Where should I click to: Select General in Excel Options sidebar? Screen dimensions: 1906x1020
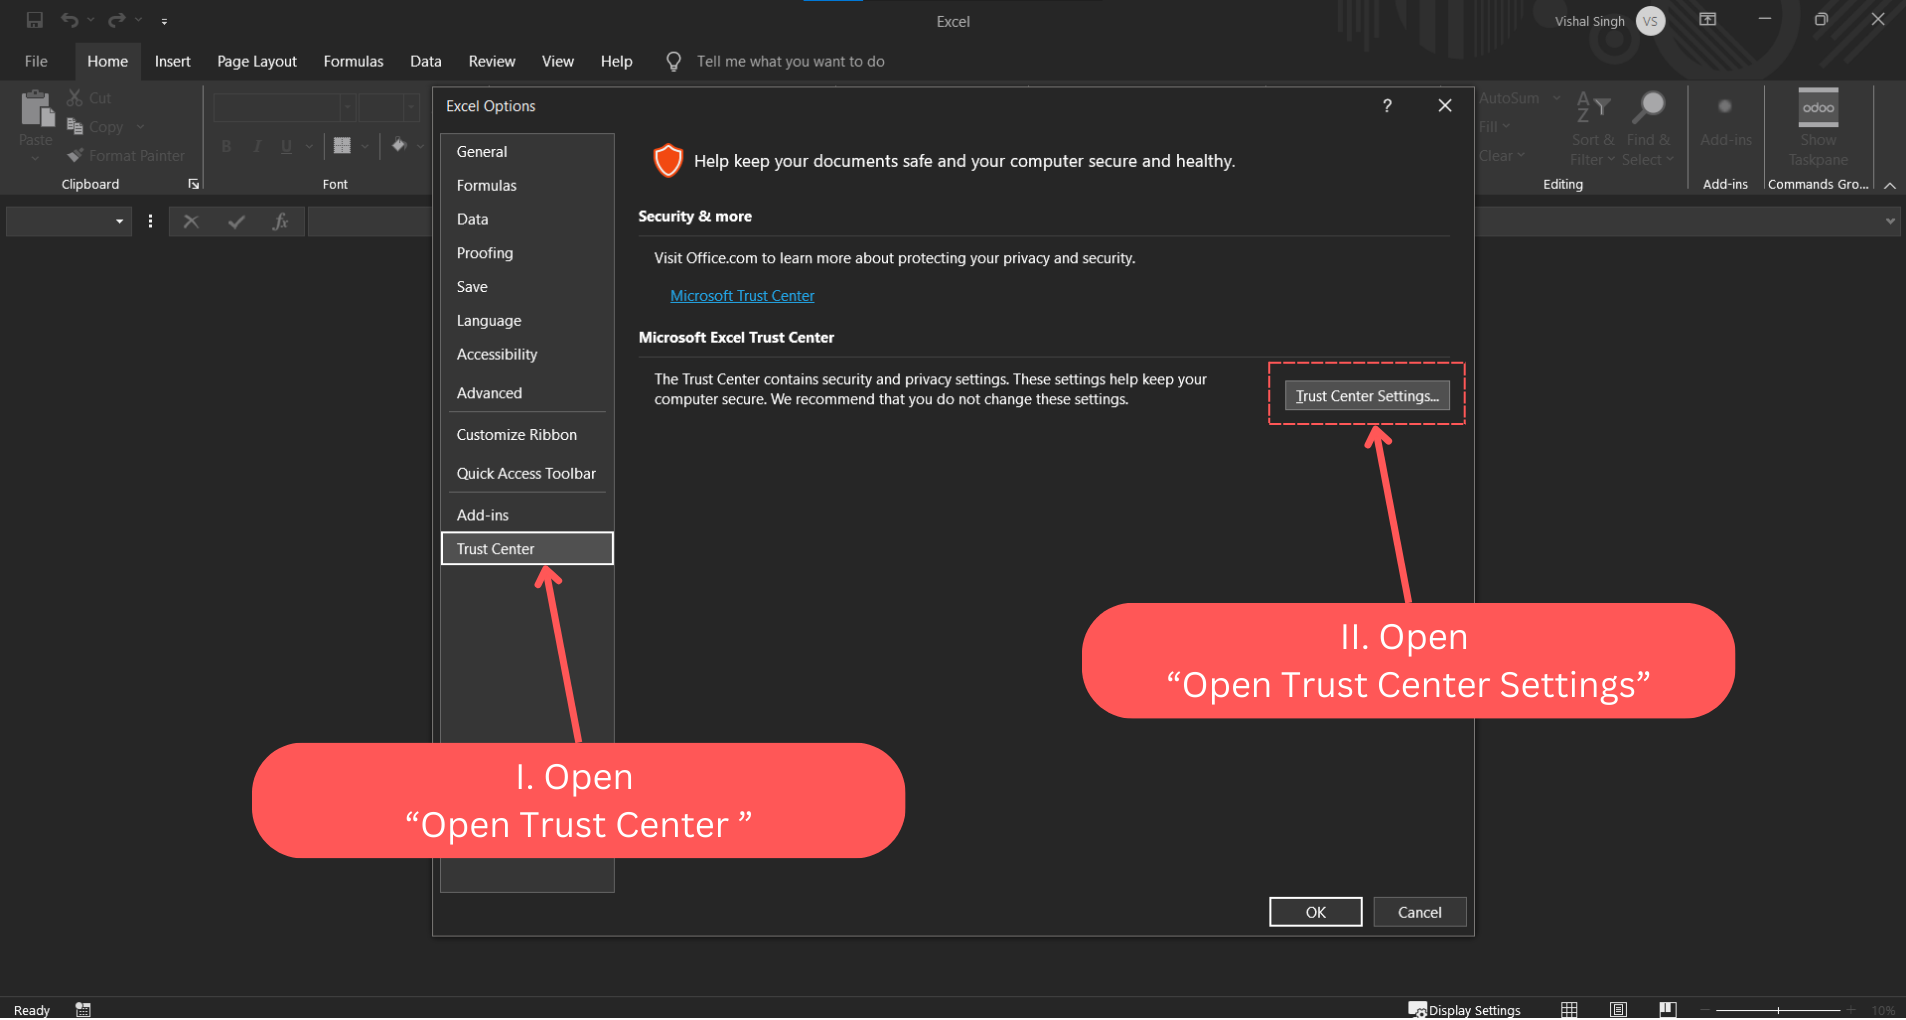click(x=527, y=152)
